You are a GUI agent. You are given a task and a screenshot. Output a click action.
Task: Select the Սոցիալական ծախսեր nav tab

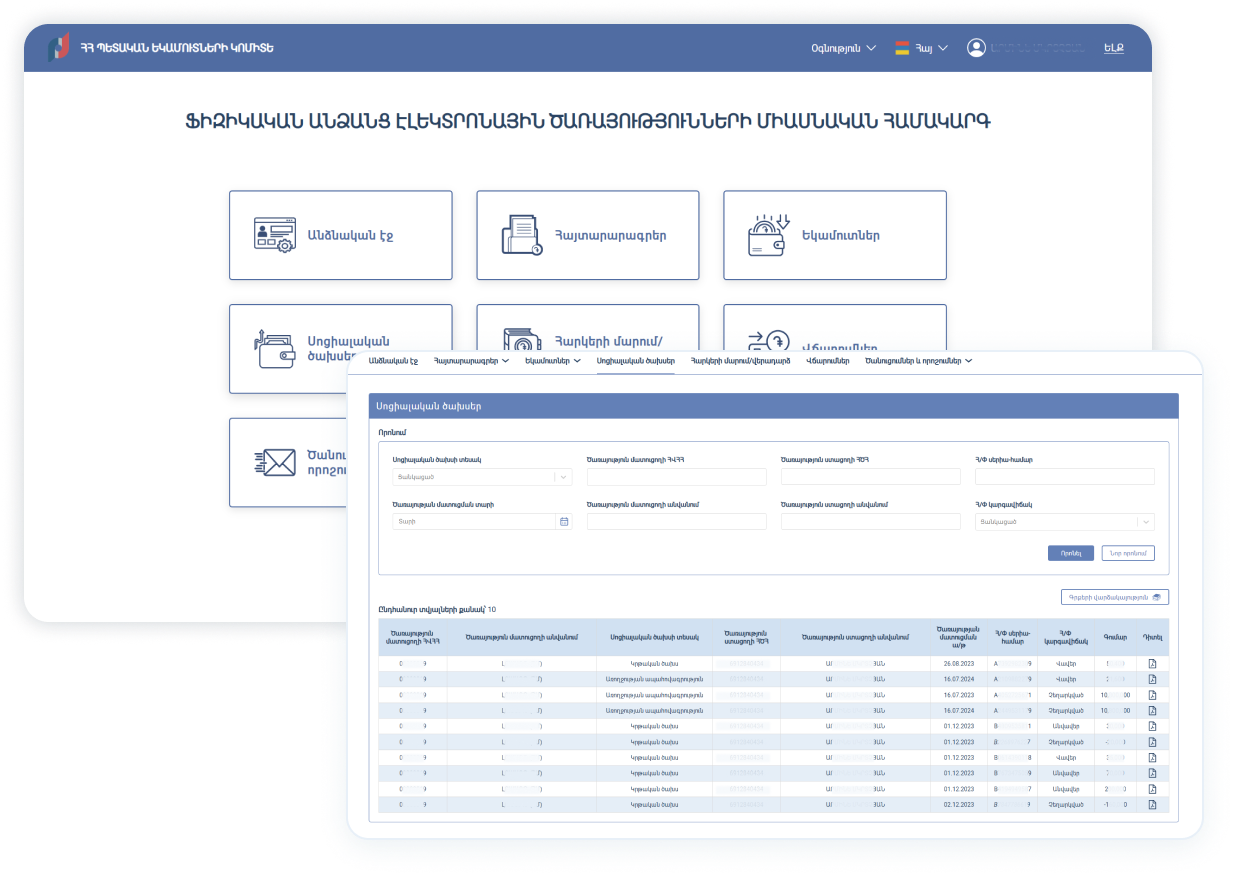click(635, 360)
